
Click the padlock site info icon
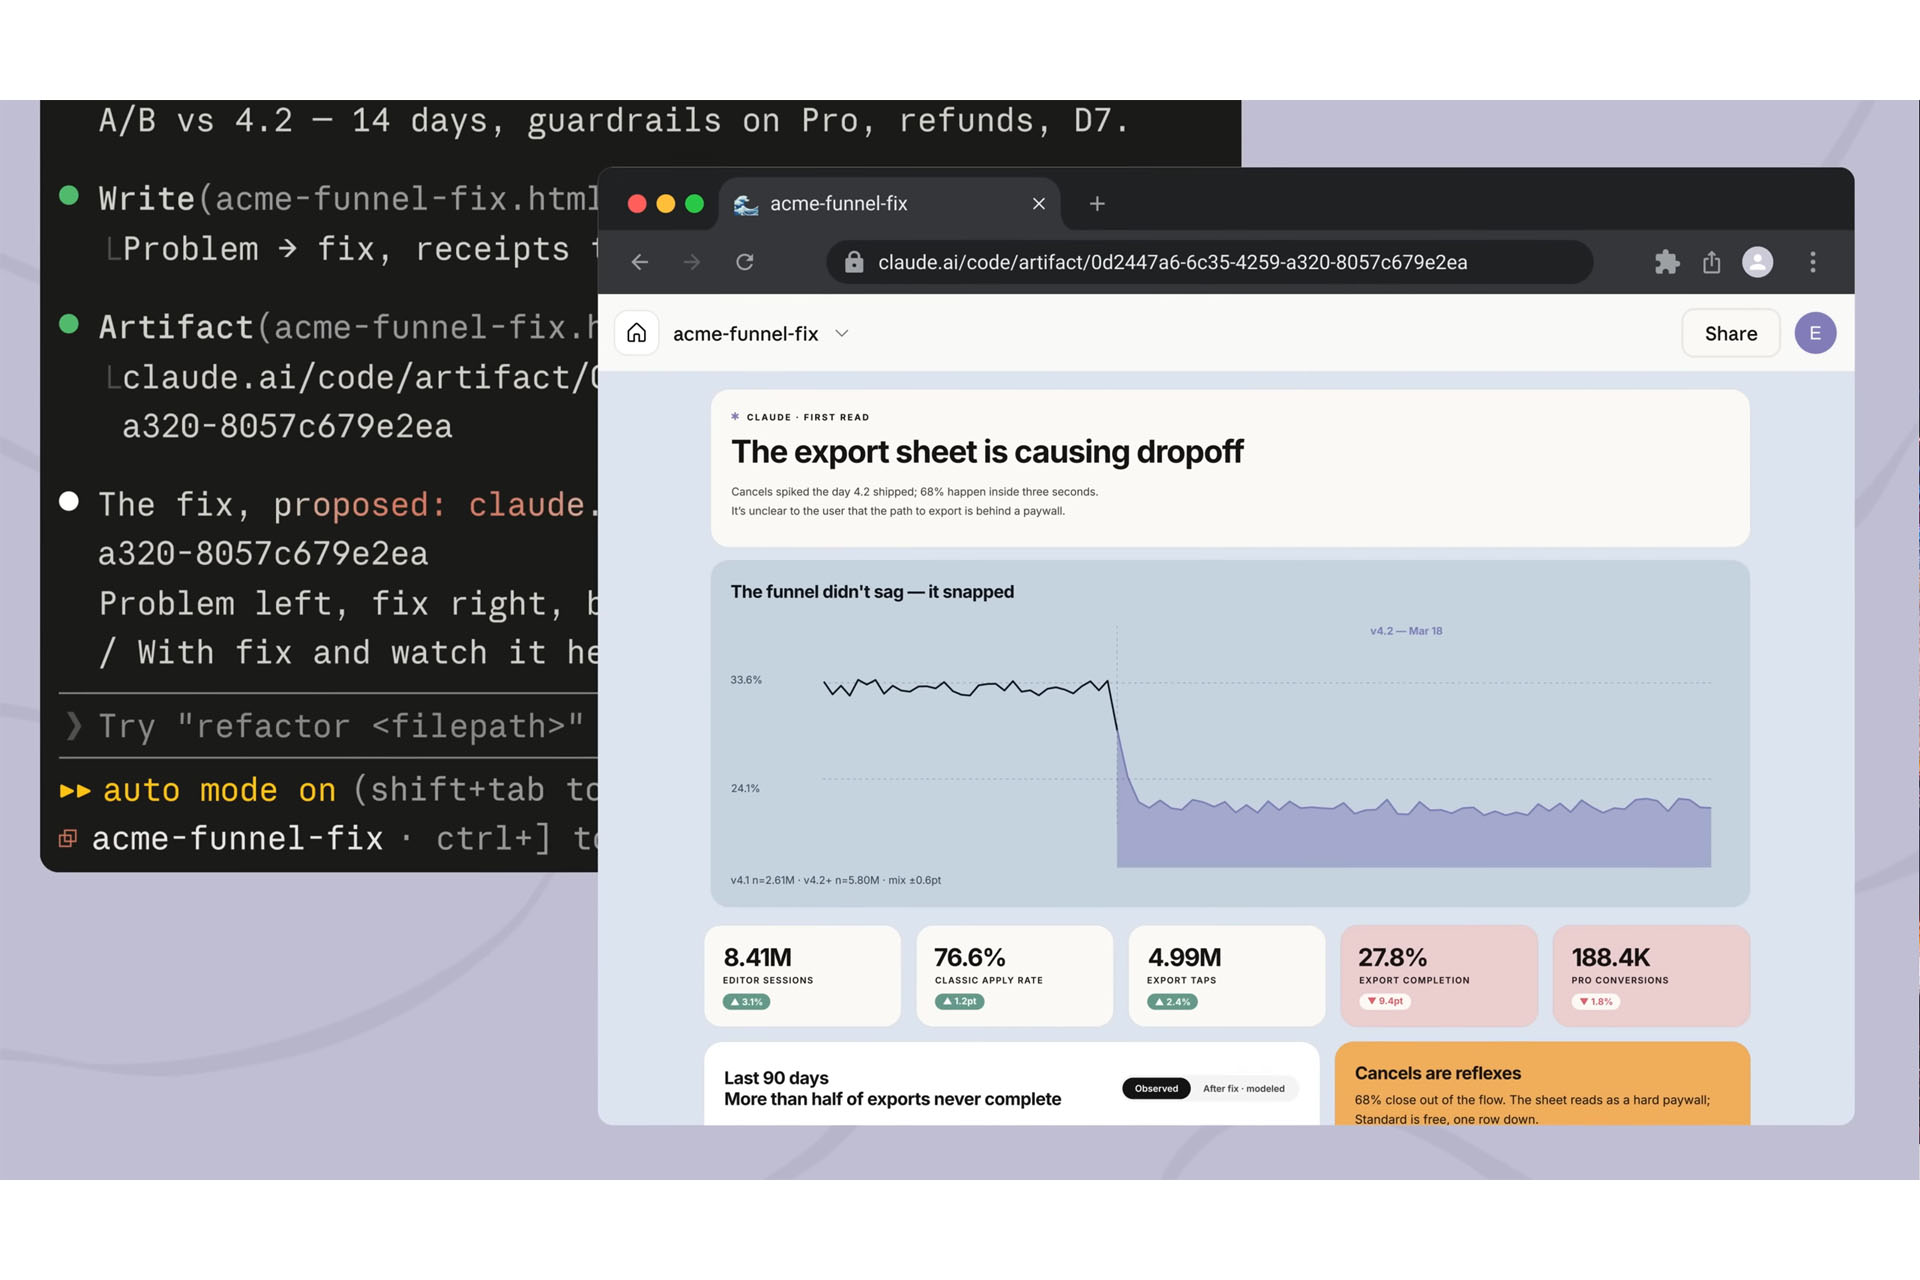(x=854, y=262)
